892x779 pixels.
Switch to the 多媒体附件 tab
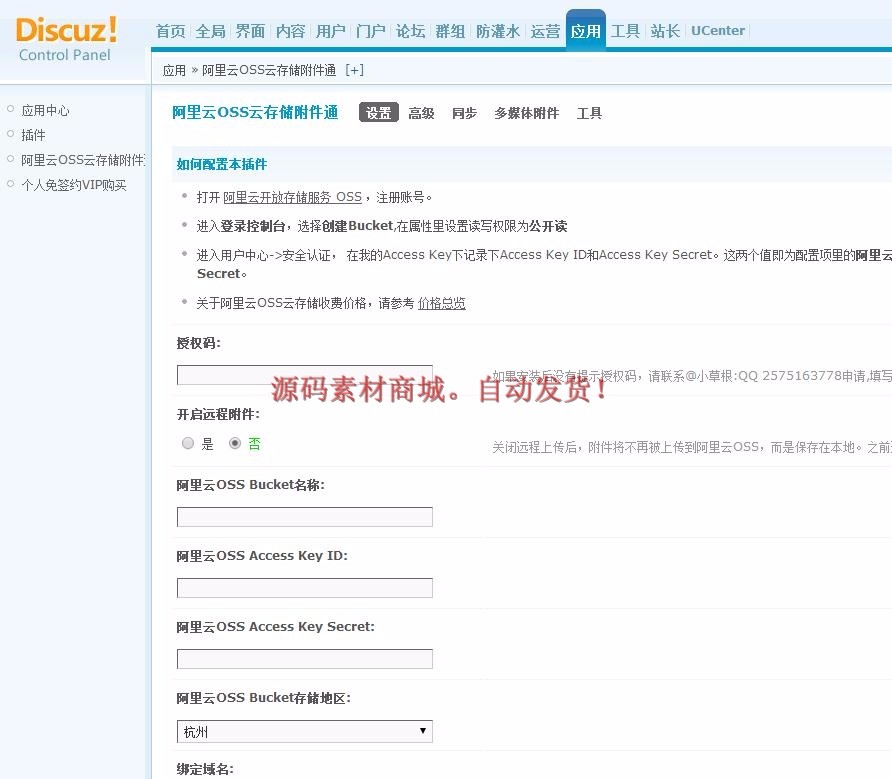(x=526, y=113)
